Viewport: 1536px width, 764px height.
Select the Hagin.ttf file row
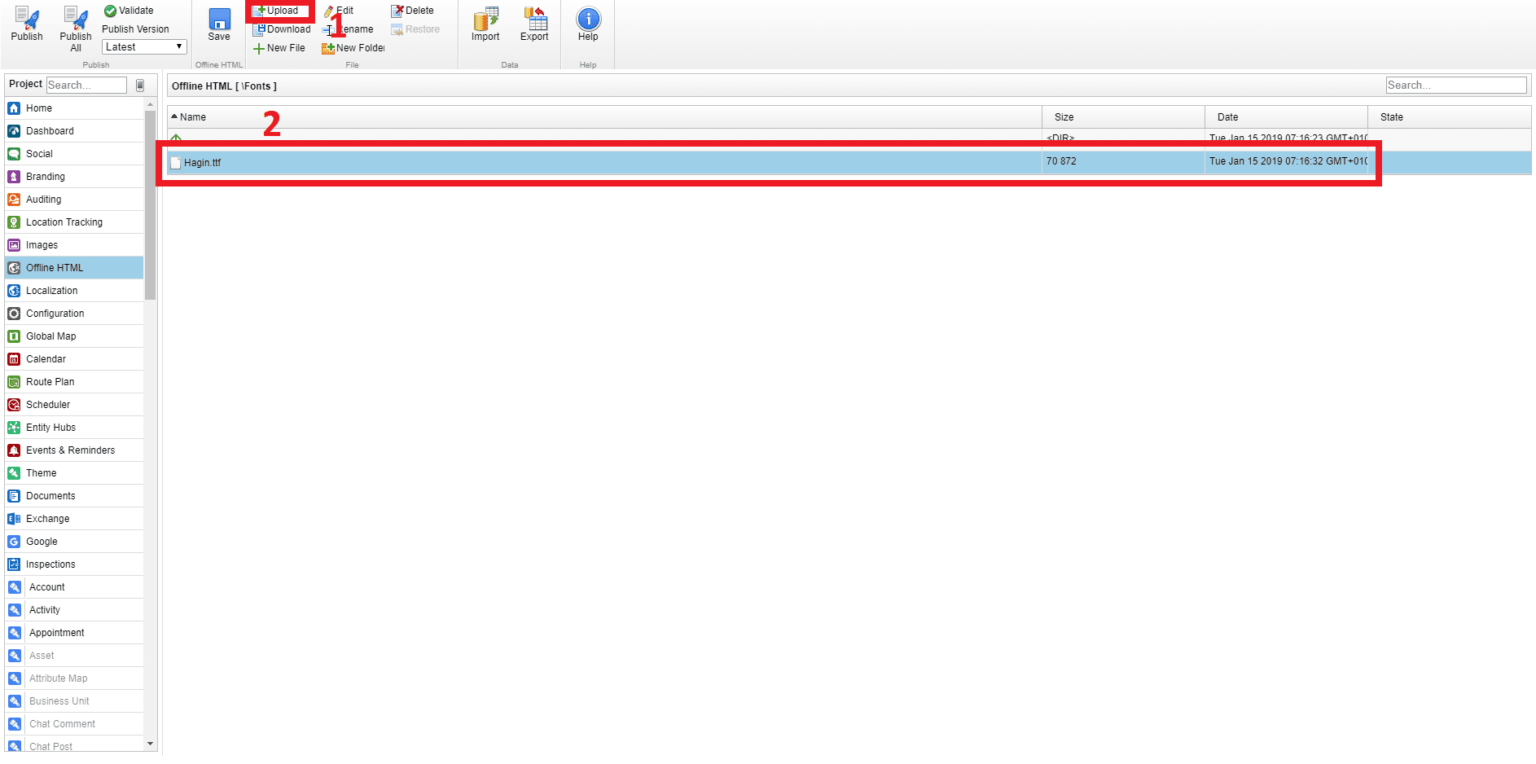[600, 162]
